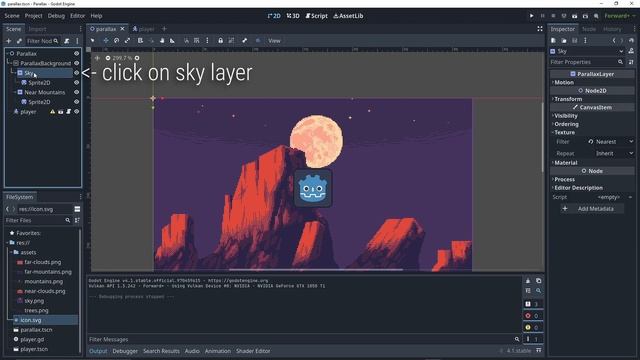Go to previous edited object in Inspector
Screen dimensions: 640x360
[x=613, y=40]
